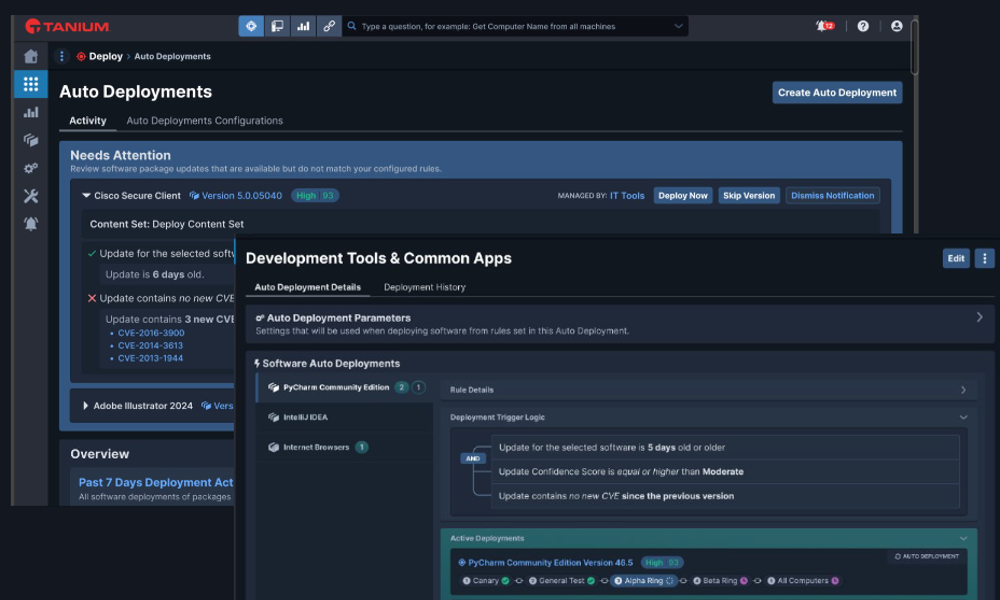Viewport: 1000px width, 600px height.
Task: Expand the Adobe Illustrator 2024 entry
Action: coord(86,406)
